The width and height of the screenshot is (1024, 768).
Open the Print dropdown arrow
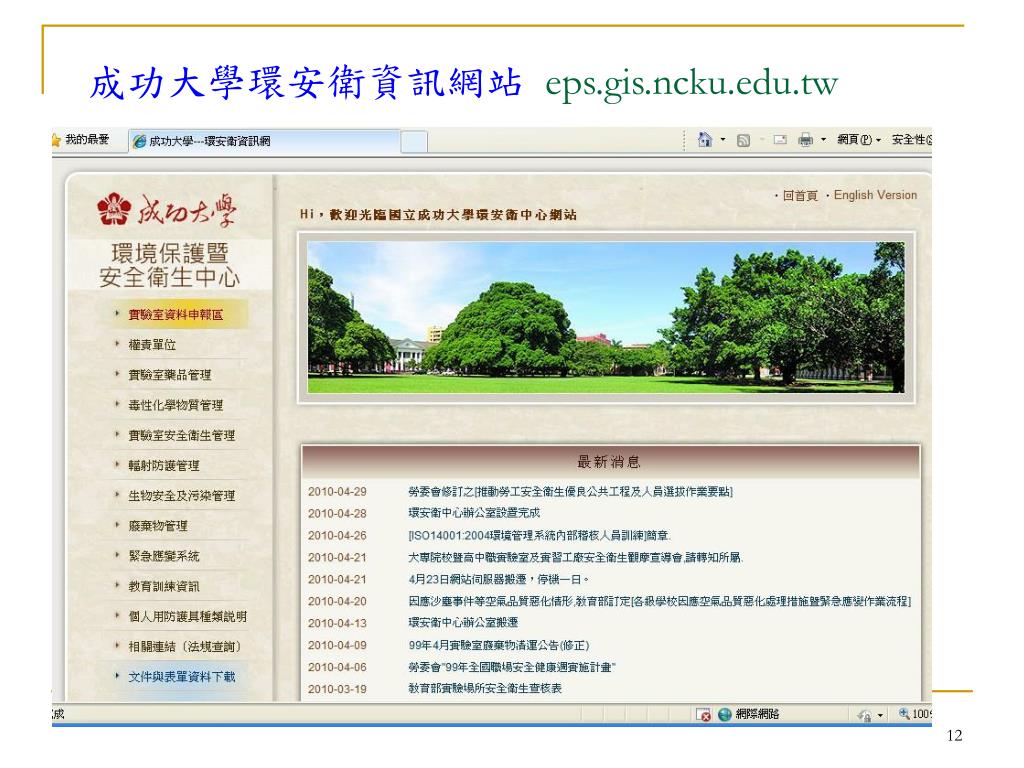coord(824,139)
